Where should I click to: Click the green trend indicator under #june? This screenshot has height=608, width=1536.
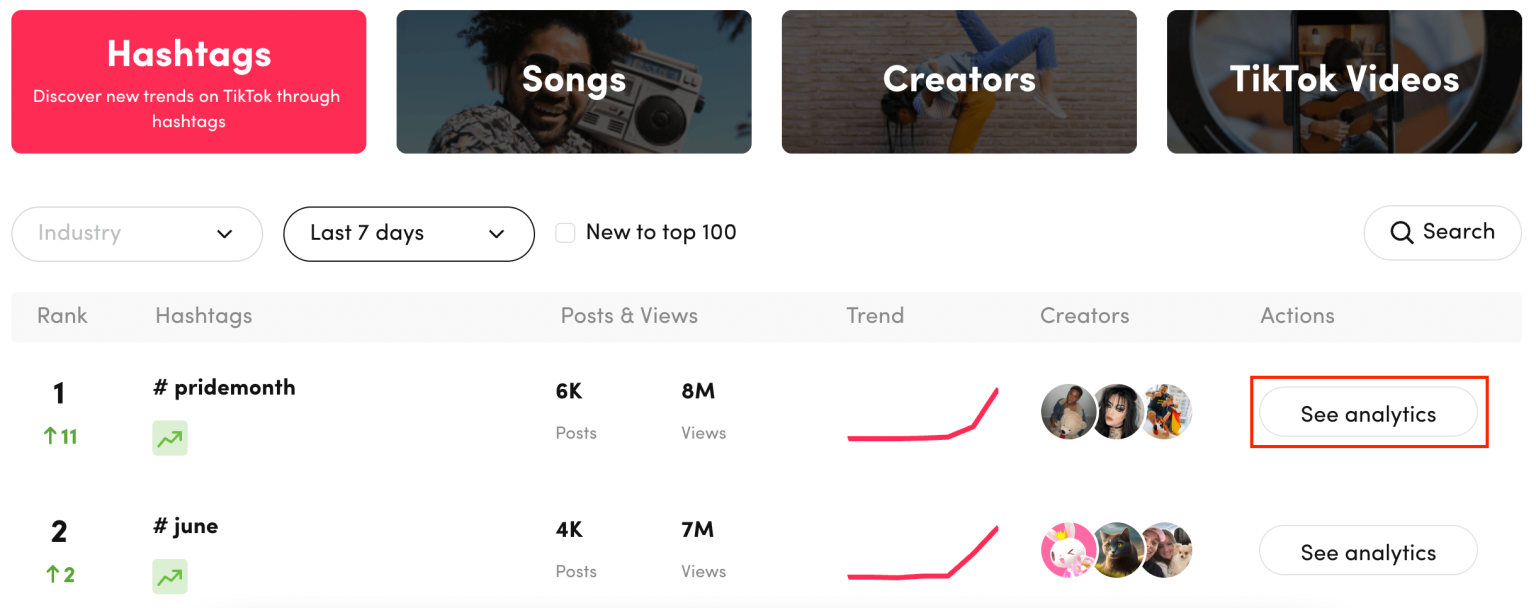[x=169, y=576]
